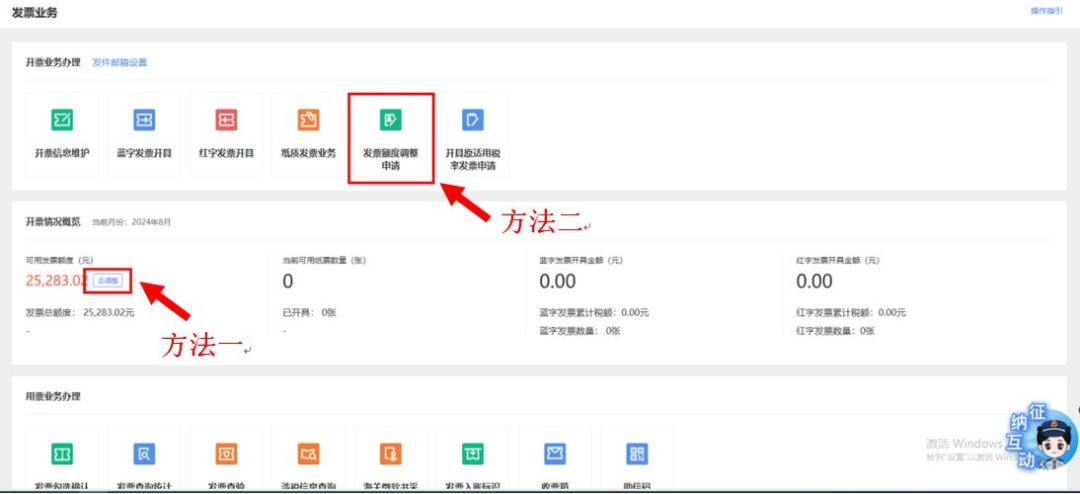The width and height of the screenshot is (1080, 494).
Task: Click 红字发票数量：0张 text
Action: pos(835,331)
